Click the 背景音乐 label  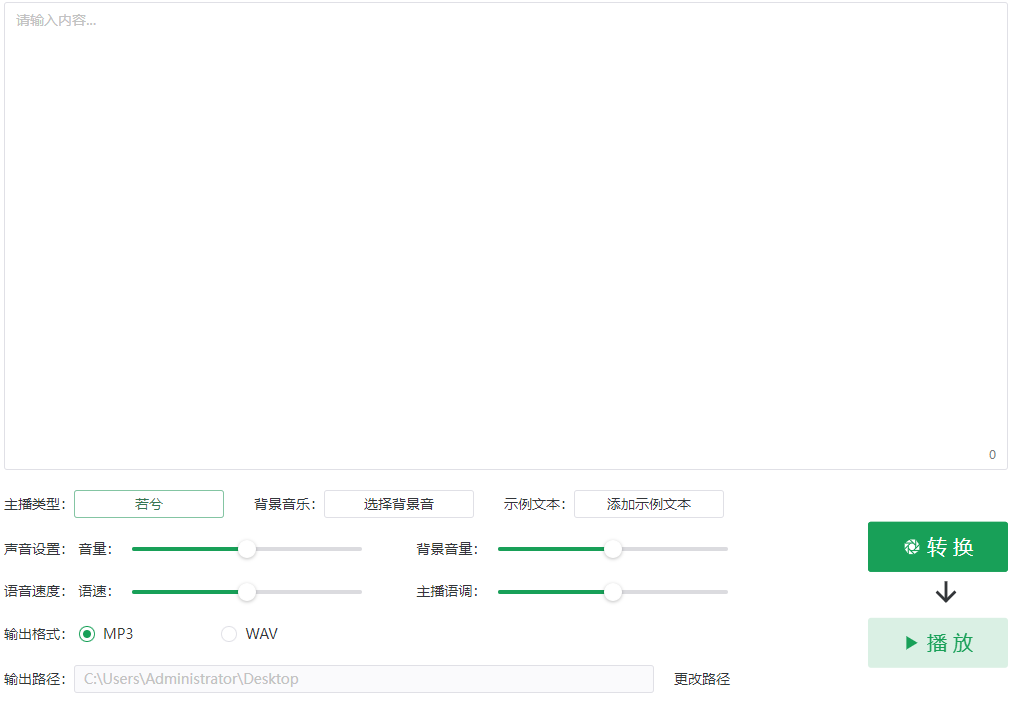click(284, 504)
